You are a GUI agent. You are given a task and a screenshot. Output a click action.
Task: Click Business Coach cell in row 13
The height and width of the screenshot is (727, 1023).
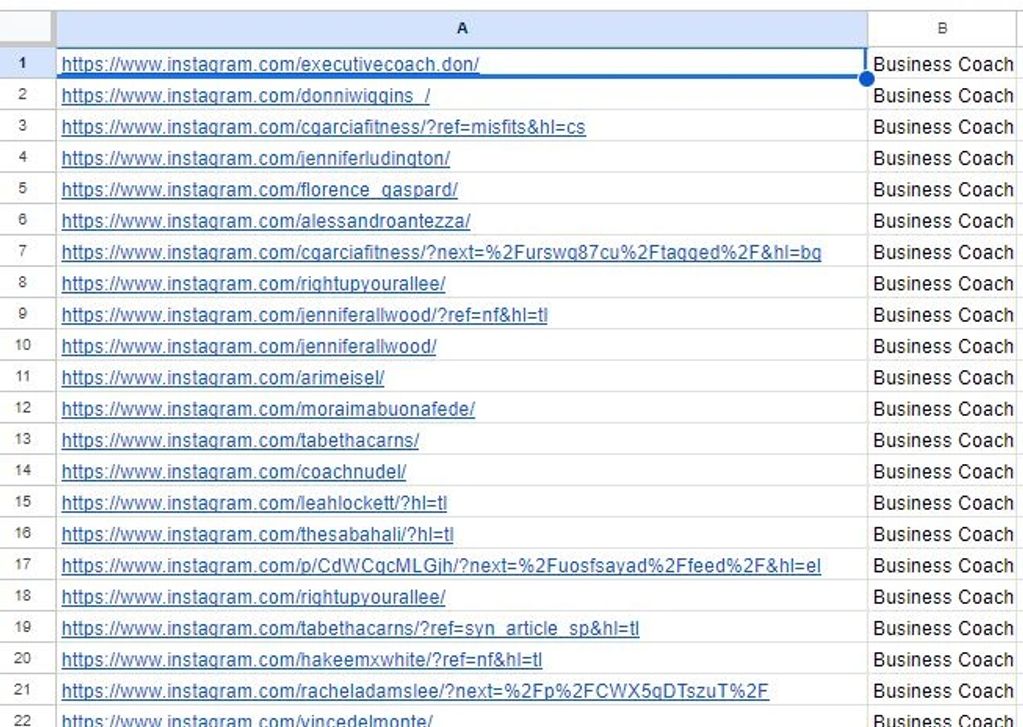pos(942,440)
